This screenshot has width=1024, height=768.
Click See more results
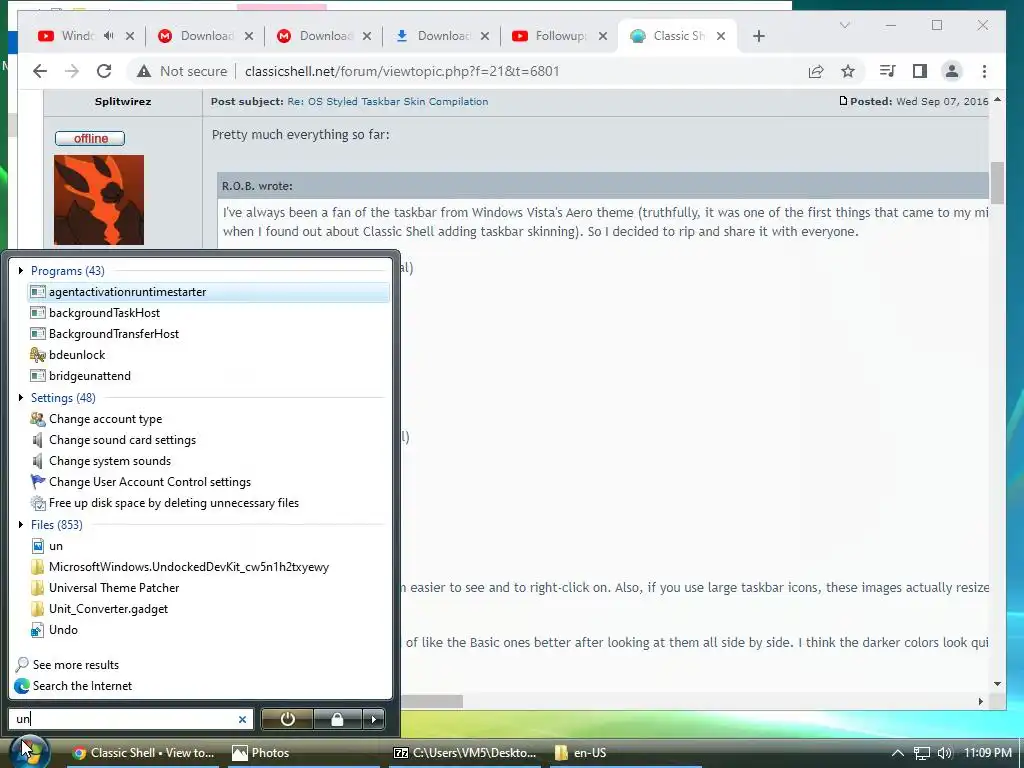coord(67,665)
